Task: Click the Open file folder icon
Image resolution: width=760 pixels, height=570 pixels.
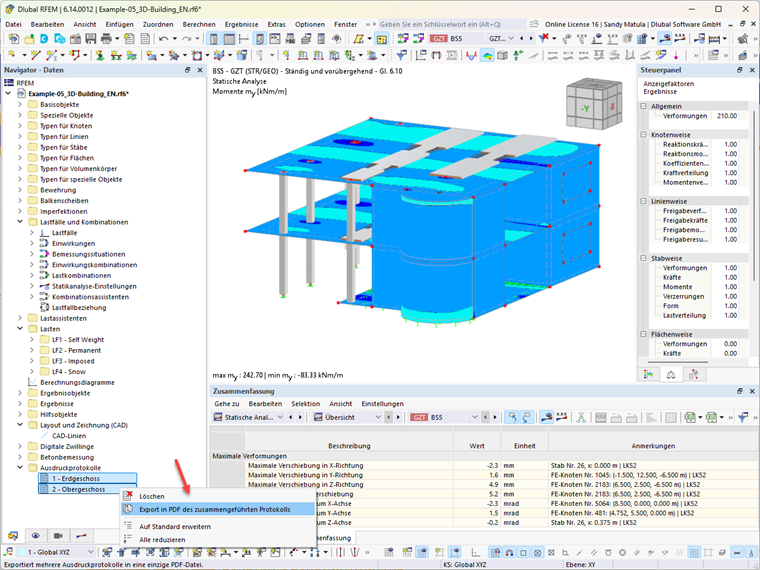Action: pyautogui.click(x=29, y=38)
